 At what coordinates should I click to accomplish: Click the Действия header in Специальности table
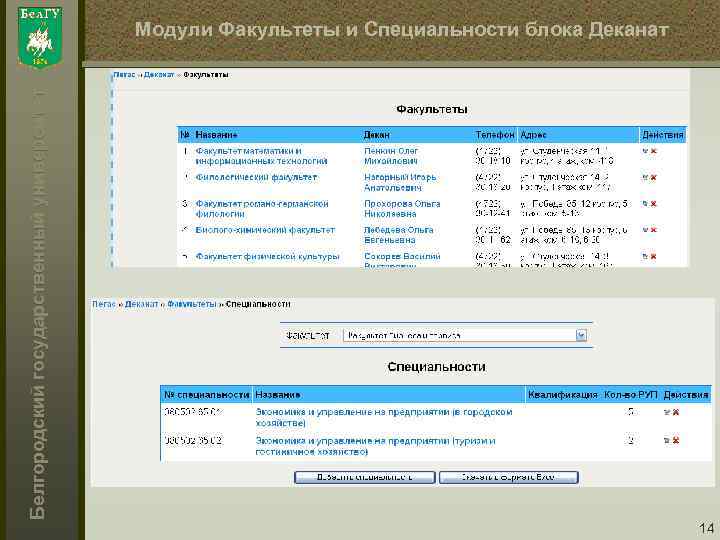point(686,395)
